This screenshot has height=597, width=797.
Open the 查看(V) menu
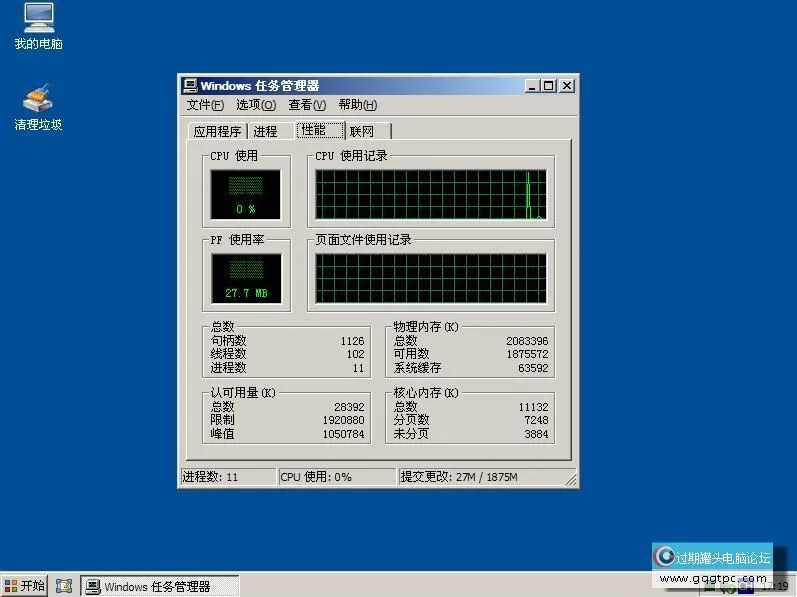pyautogui.click(x=307, y=105)
